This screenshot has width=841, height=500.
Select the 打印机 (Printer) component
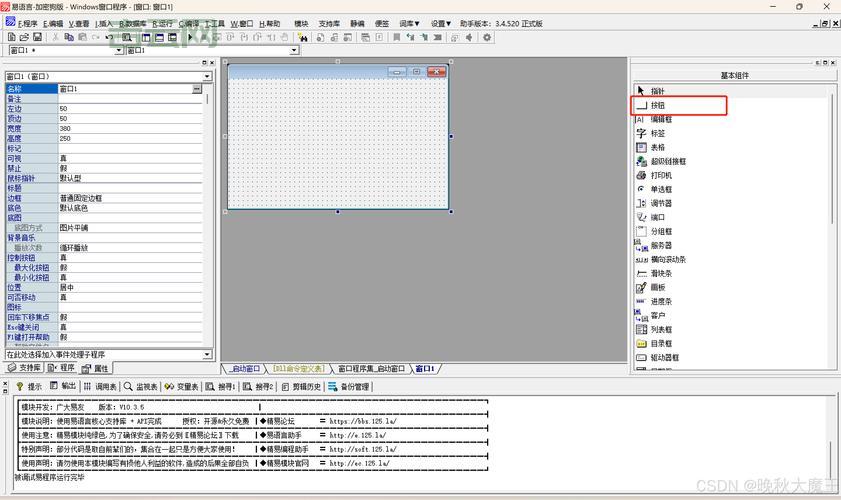tap(661, 175)
